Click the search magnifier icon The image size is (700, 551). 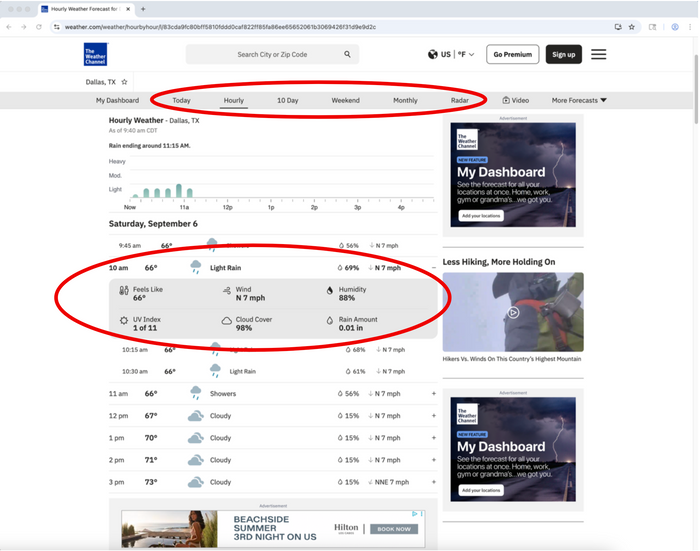347,54
